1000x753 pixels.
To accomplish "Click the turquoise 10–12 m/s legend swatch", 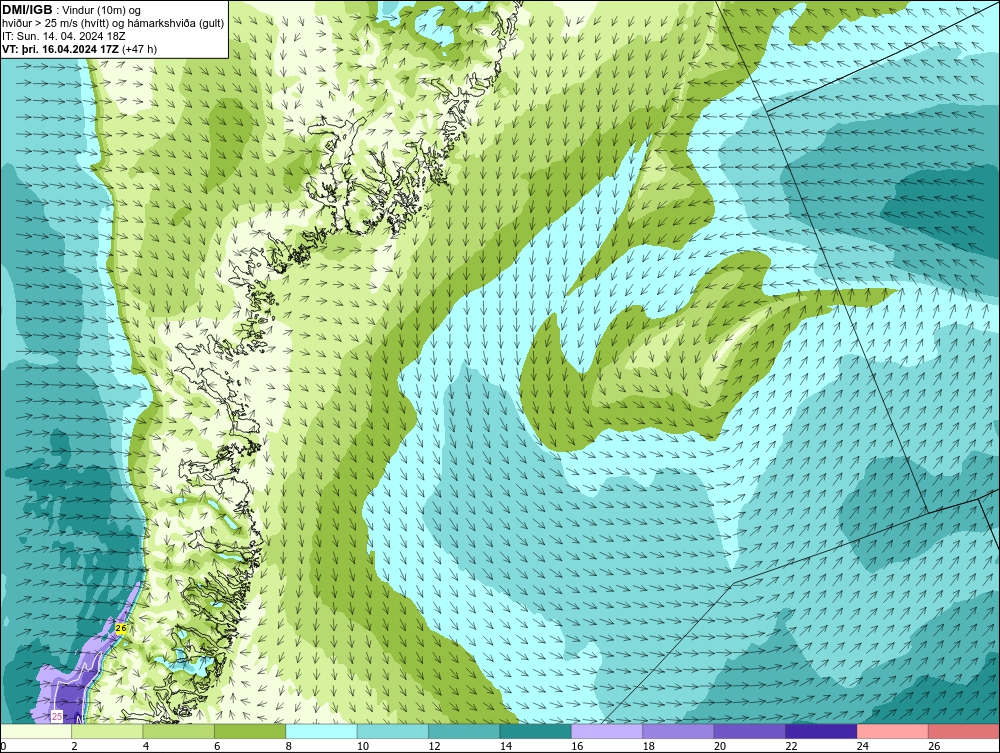I will coord(393,731).
